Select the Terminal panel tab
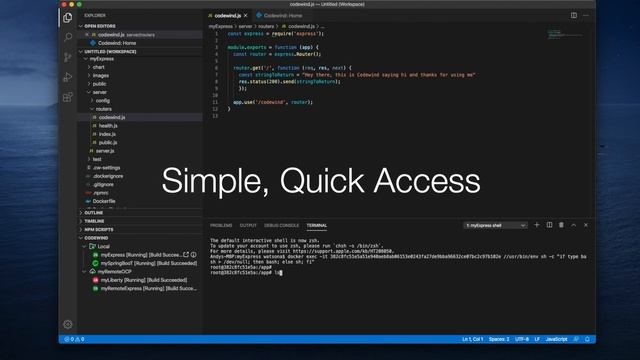640x360 pixels. click(x=317, y=225)
